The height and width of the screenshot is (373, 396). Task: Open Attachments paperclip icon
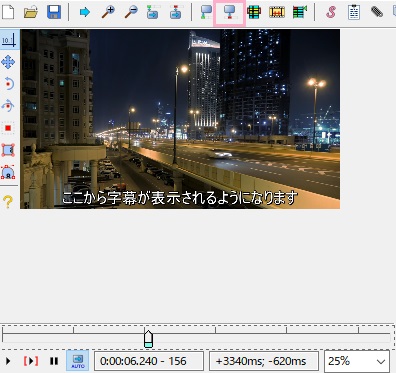click(377, 12)
